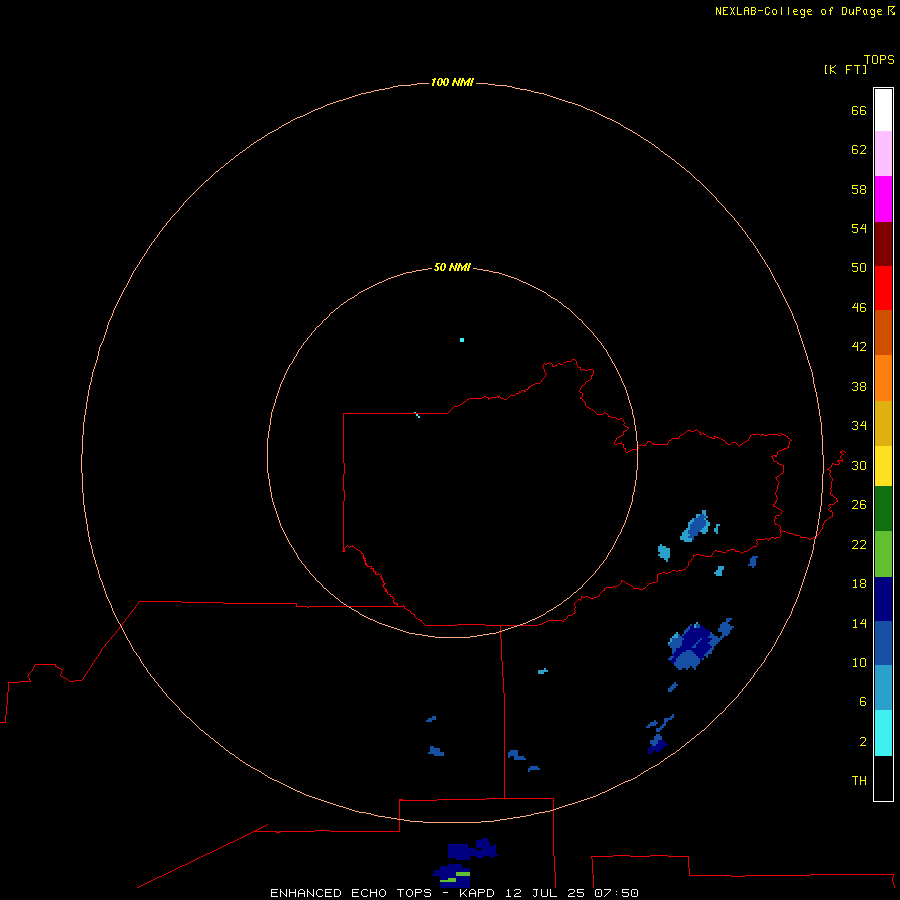The width and height of the screenshot is (900, 900).
Task: Click the '62' legend value label
Action: pyautogui.click(x=859, y=149)
